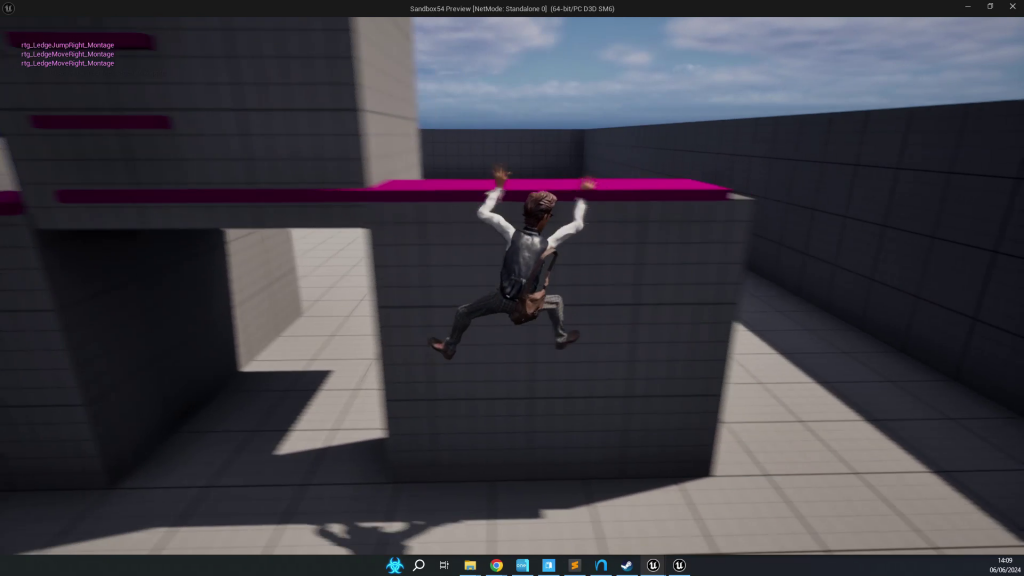Click the rtg_LedgeJumpRight_Montage debug text

coord(67,45)
